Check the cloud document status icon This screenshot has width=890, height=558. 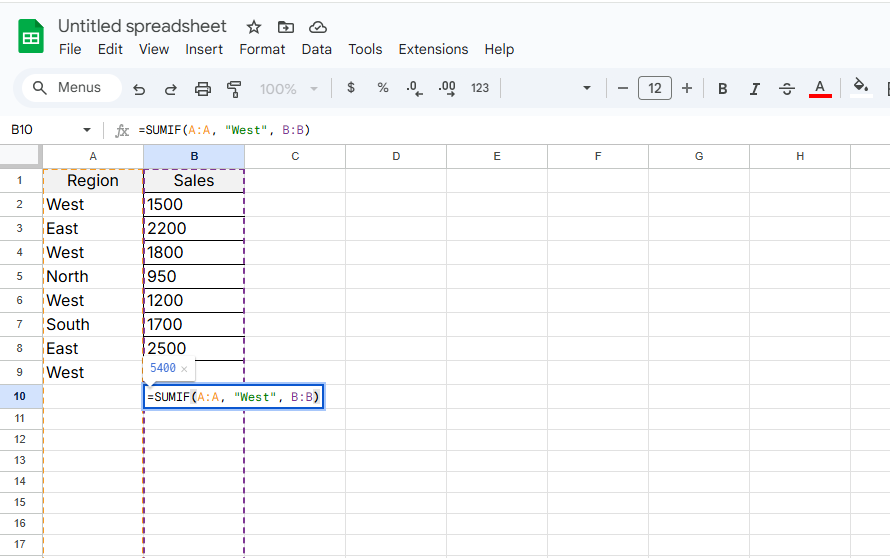click(x=318, y=27)
